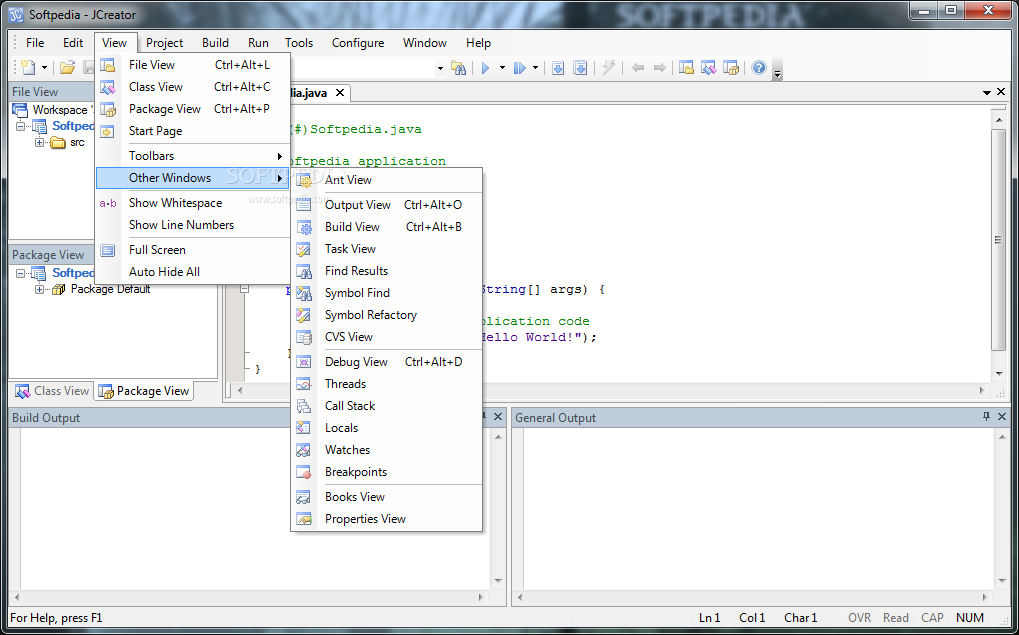Select Class View menu entry

[x=192, y=87]
